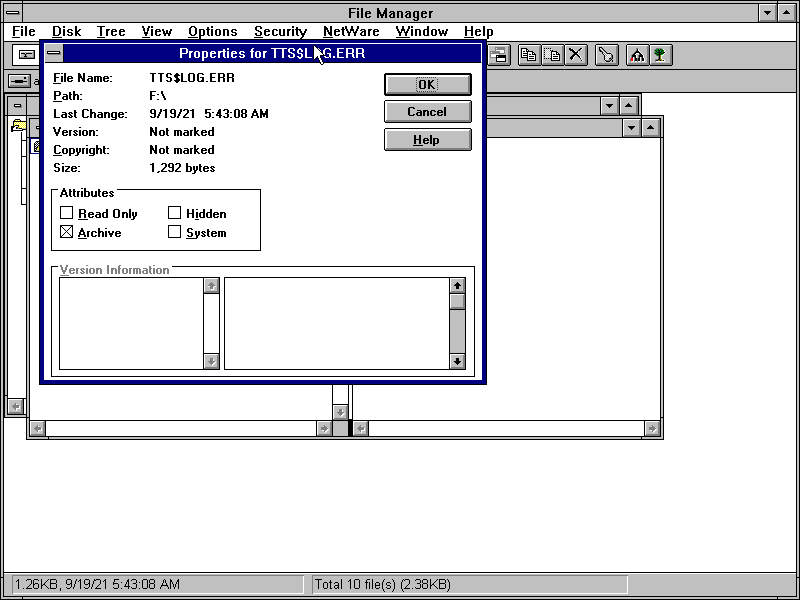Click the Properties for TTS$LOG.ERR title bar
Image resolution: width=800 pixels, height=600 pixels.
pos(272,53)
